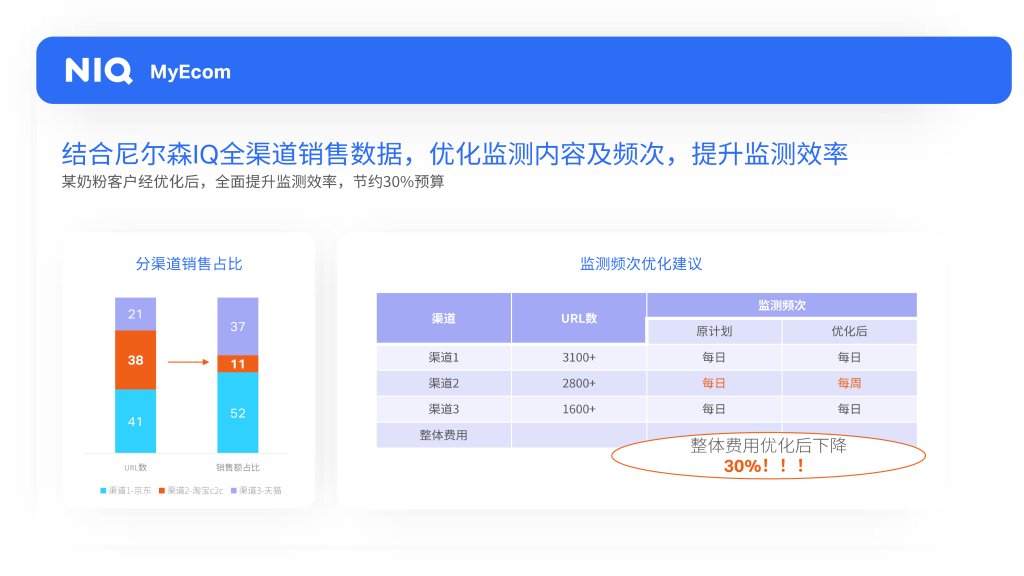Viewport: 1024px width, 576px height.
Task: Select orange segment 11 in 销售额占比 bar
Action: tap(238, 364)
